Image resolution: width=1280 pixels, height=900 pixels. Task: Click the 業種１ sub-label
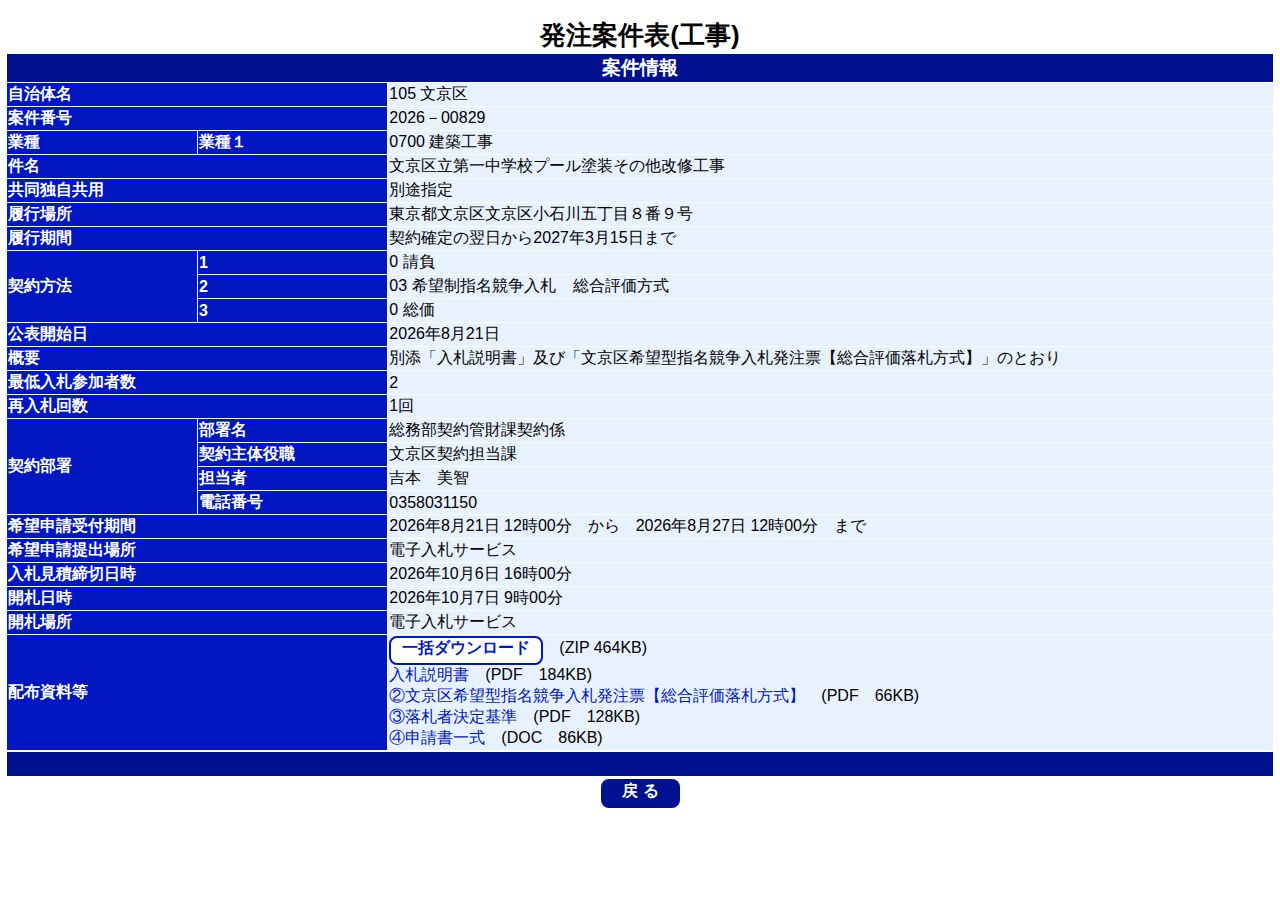click(292, 142)
